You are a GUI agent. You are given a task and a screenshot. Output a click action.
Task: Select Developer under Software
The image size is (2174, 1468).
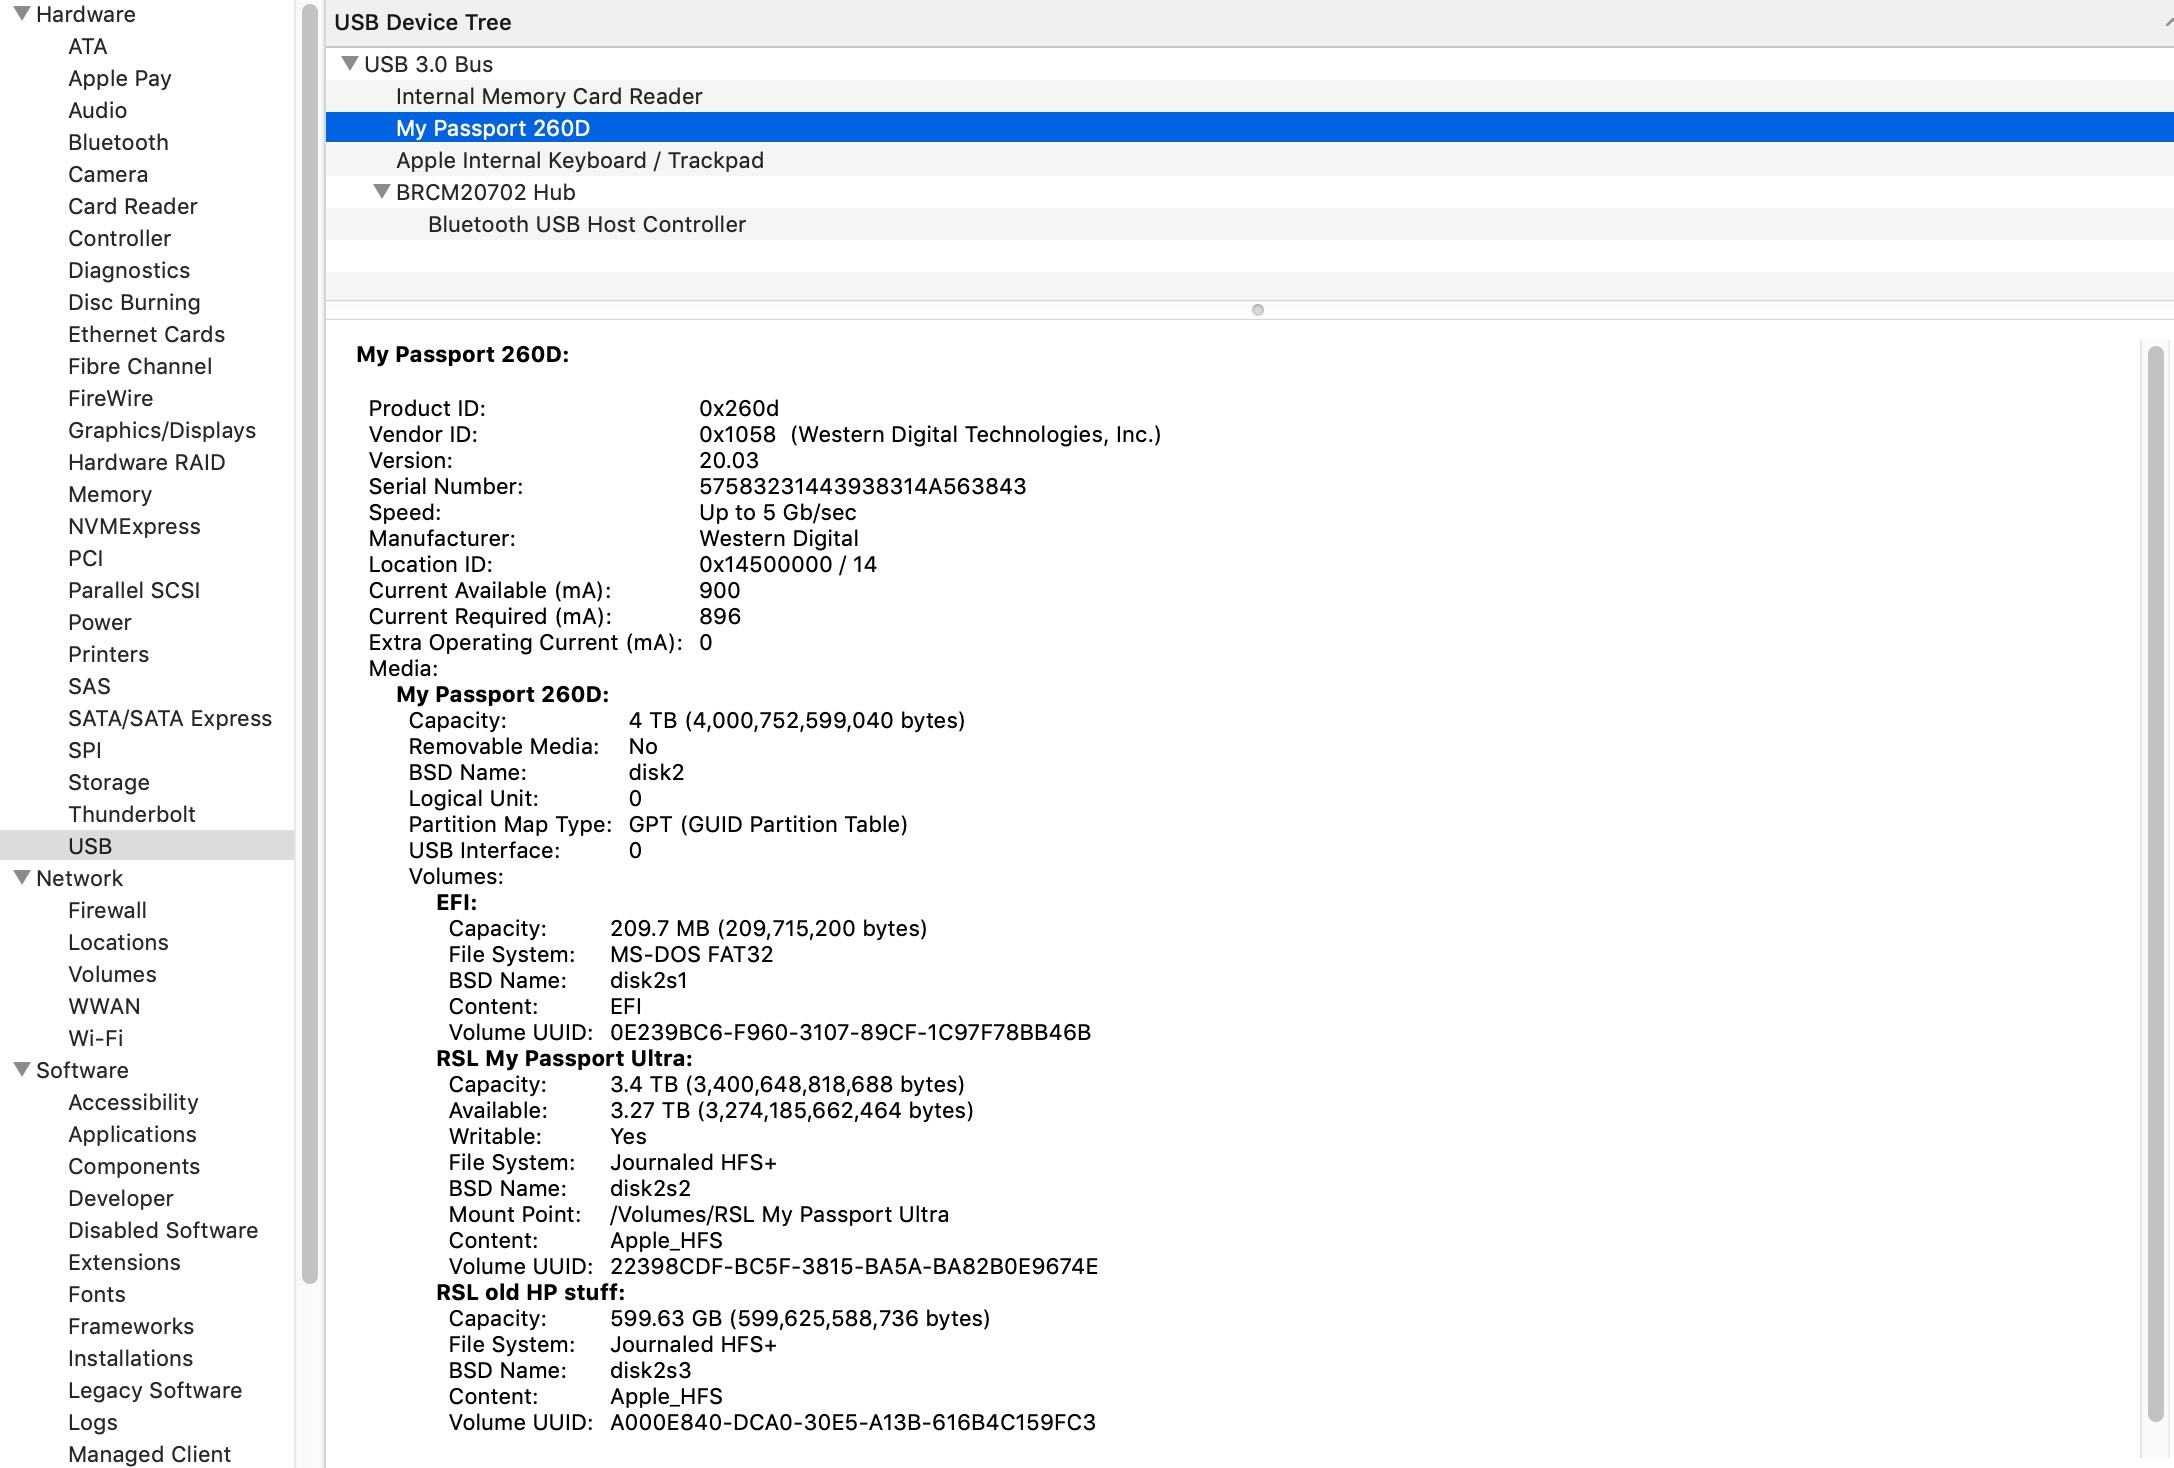point(121,1198)
